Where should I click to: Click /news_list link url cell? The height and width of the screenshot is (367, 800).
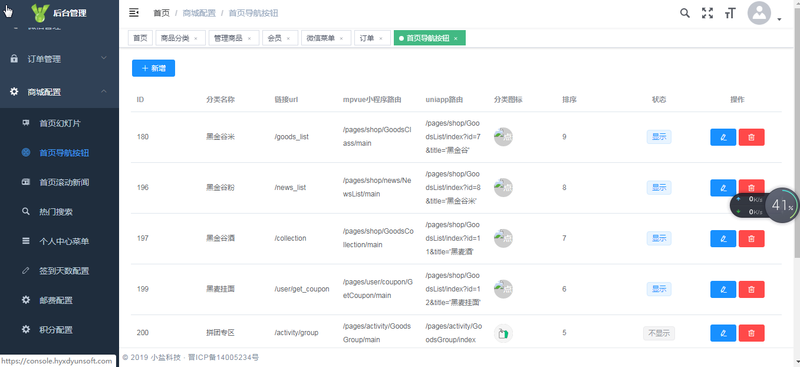pos(290,187)
